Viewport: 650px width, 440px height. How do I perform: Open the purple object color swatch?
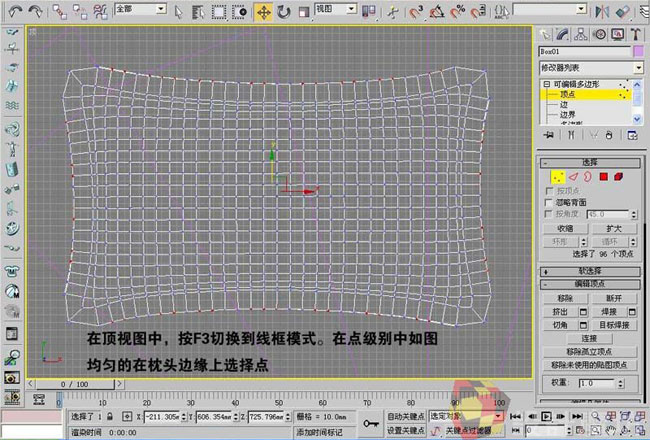(x=639, y=52)
